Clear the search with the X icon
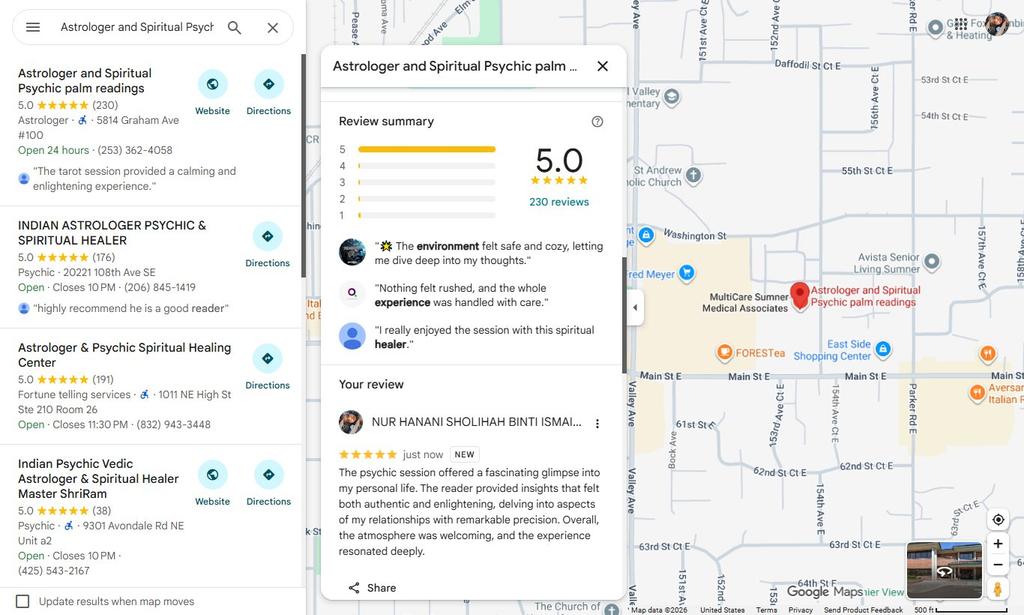 pos(272,27)
